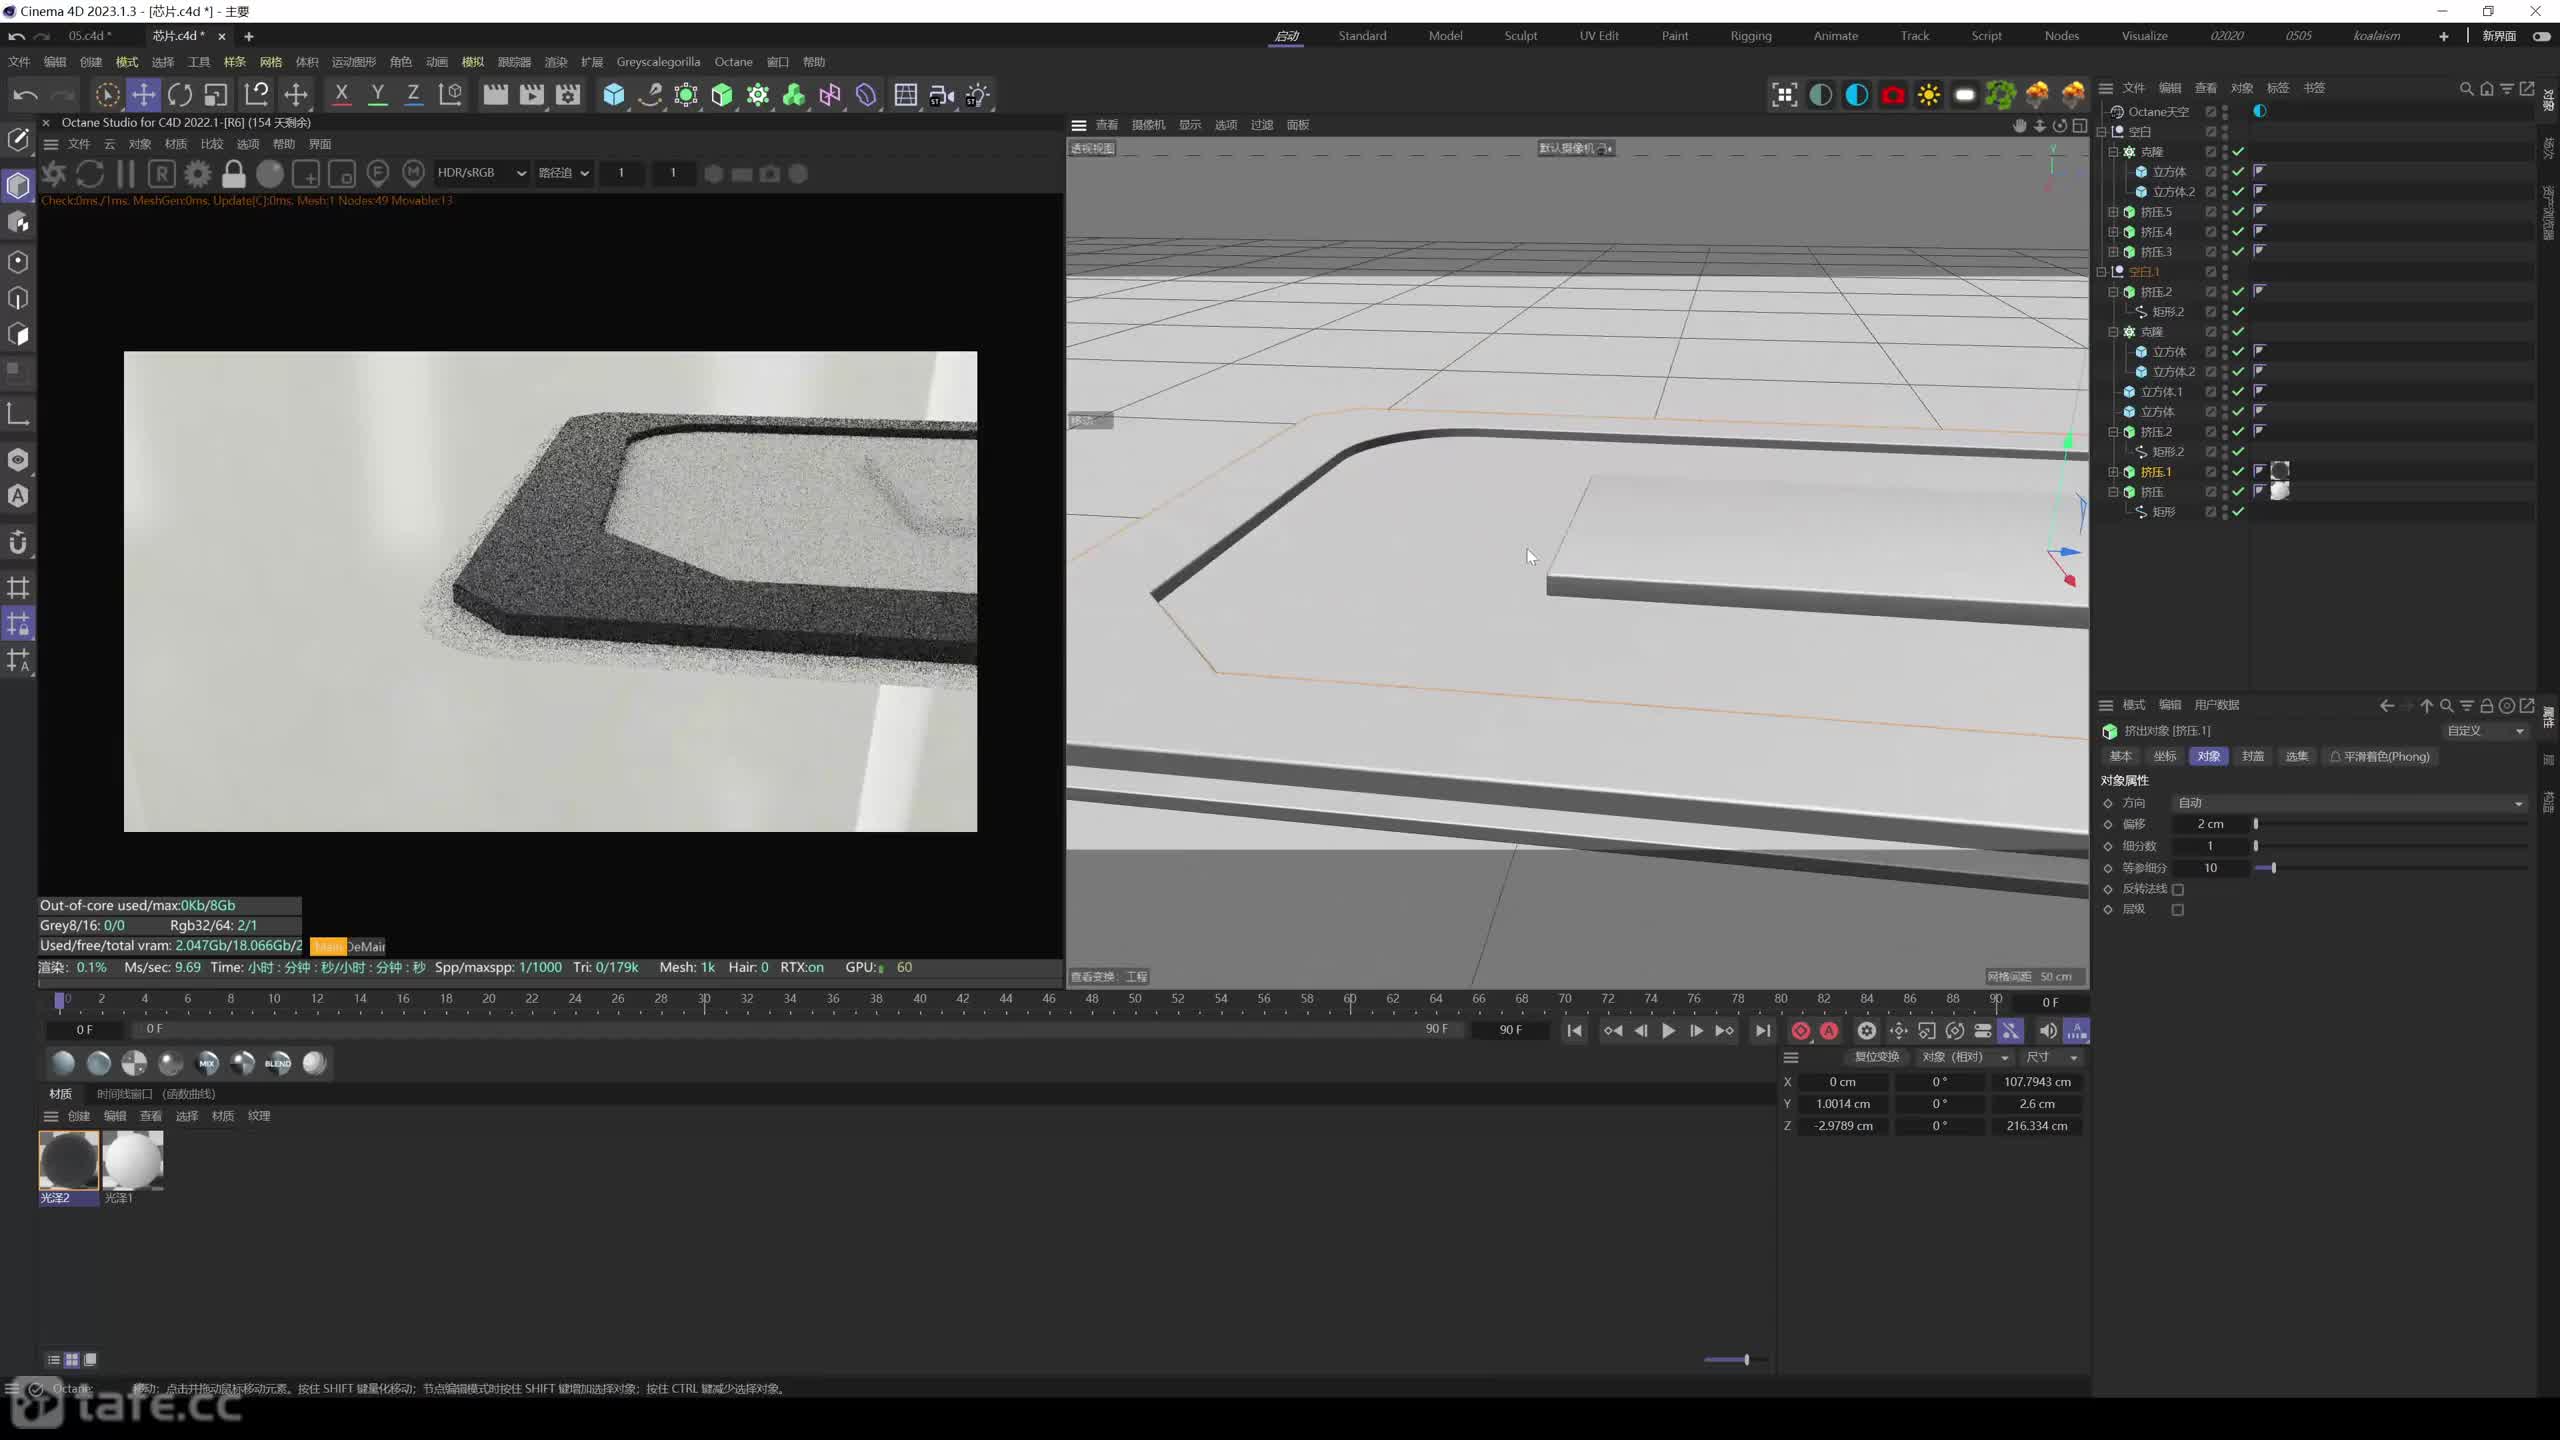Play the animation forward

pyautogui.click(x=1668, y=1031)
